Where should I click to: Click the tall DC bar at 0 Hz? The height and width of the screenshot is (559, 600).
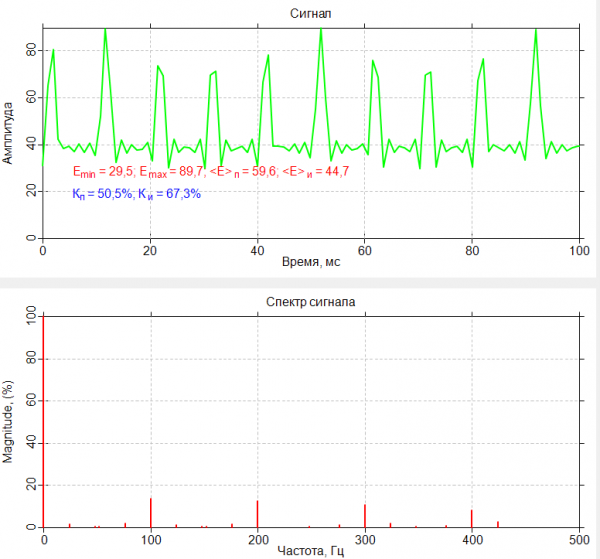click(44, 422)
